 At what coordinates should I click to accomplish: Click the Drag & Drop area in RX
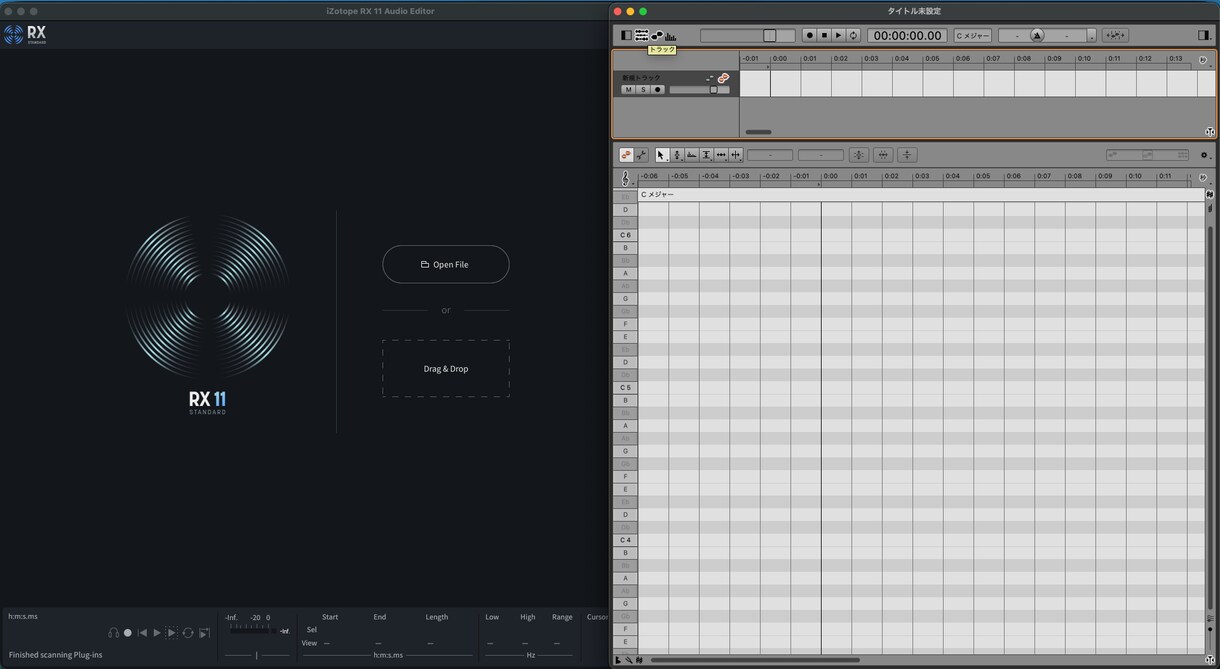pos(446,368)
